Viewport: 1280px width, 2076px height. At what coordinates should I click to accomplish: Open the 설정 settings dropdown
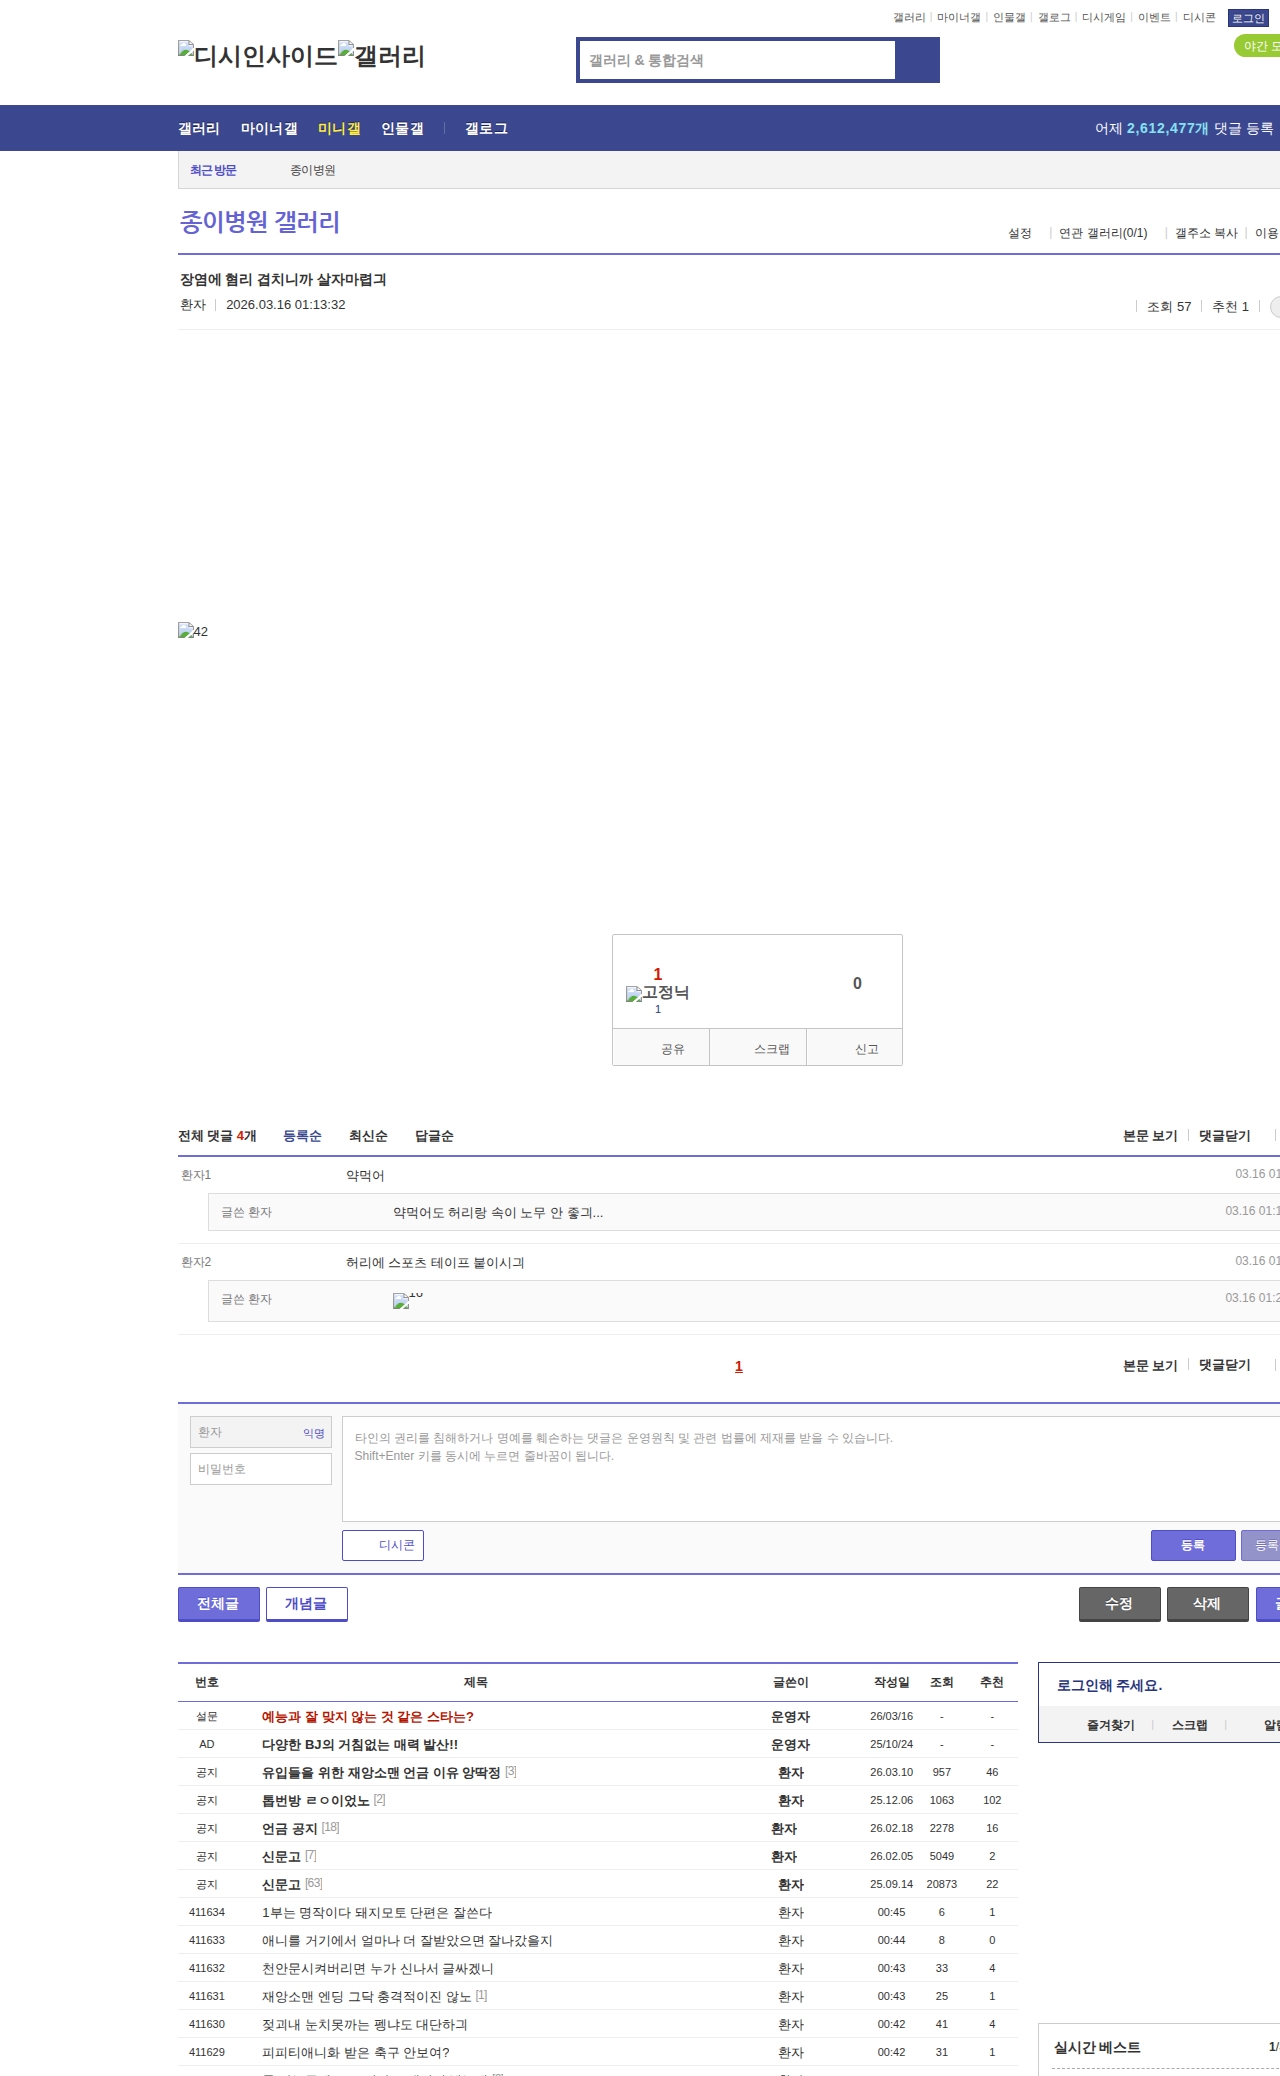click(x=1019, y=233)
